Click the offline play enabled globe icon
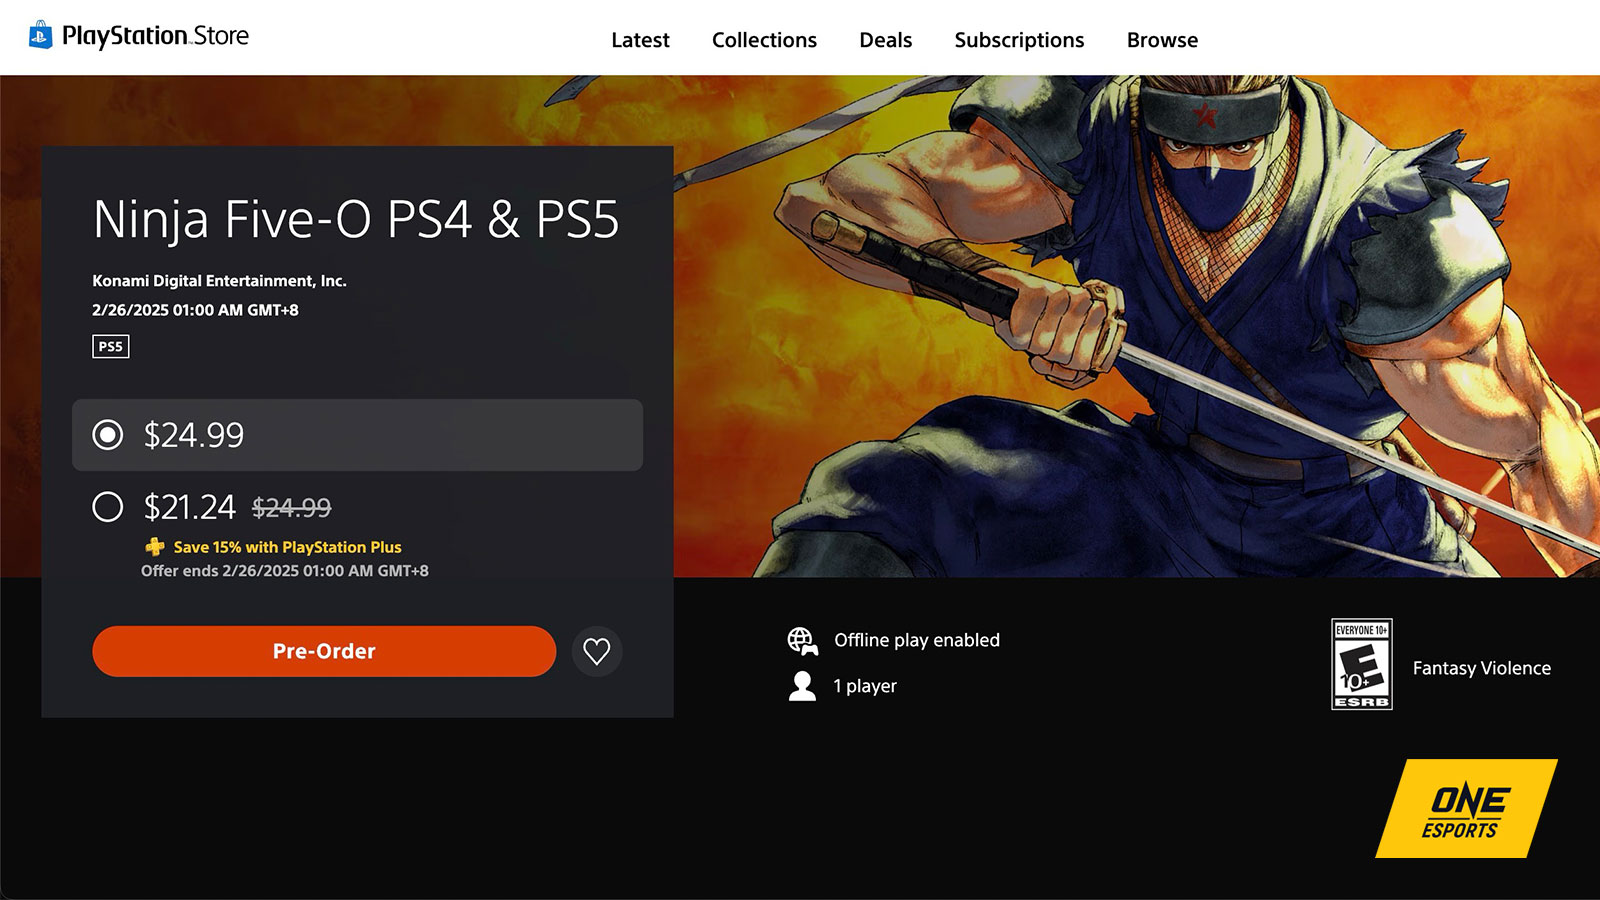Image resolution: width=1600 pixels, height=900 pixels. [x=801, y=639]
